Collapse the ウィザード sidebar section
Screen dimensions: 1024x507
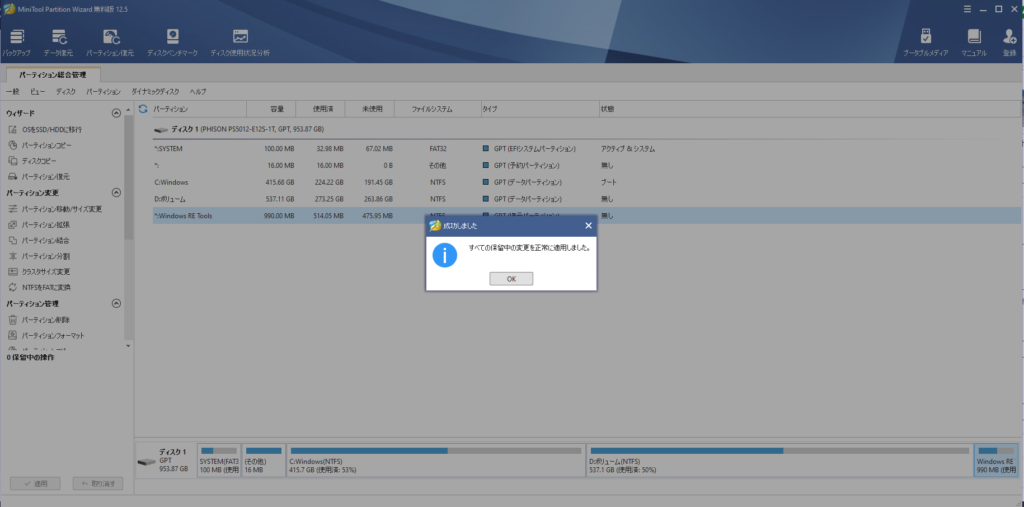(116, 113)
